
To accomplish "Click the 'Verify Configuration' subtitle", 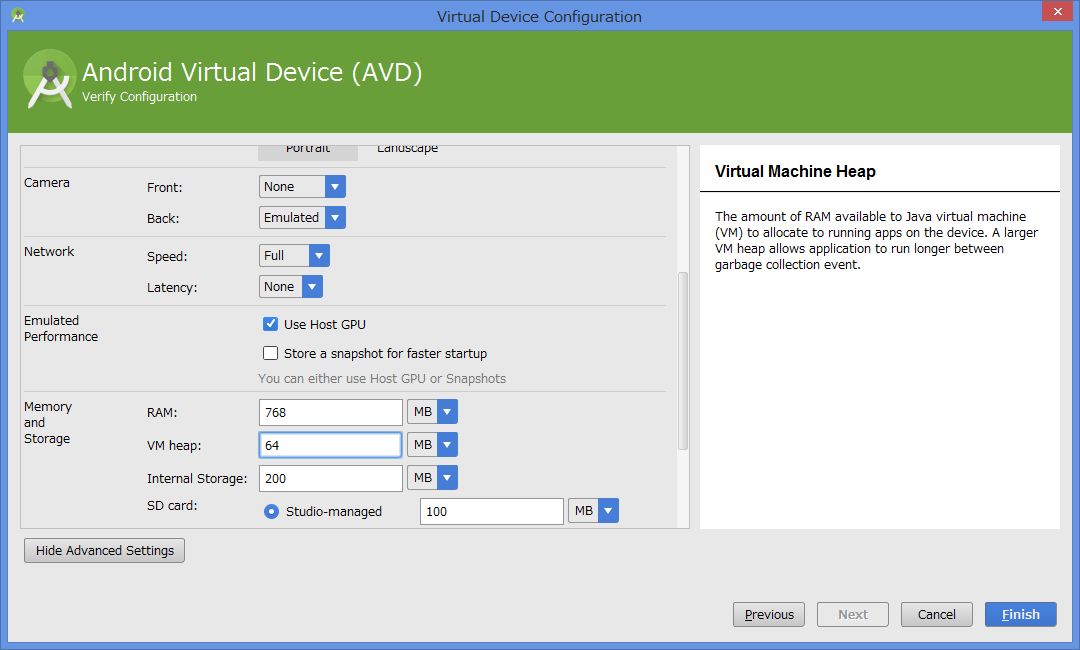I will pos(139,96).
